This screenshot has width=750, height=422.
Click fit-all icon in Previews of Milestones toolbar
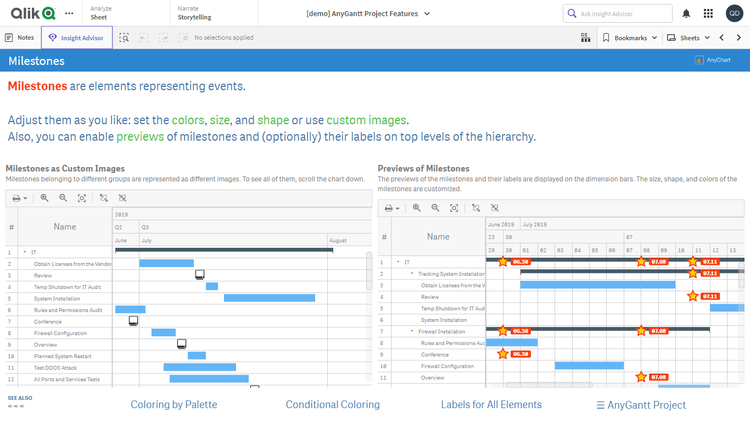tap(454, 208)
